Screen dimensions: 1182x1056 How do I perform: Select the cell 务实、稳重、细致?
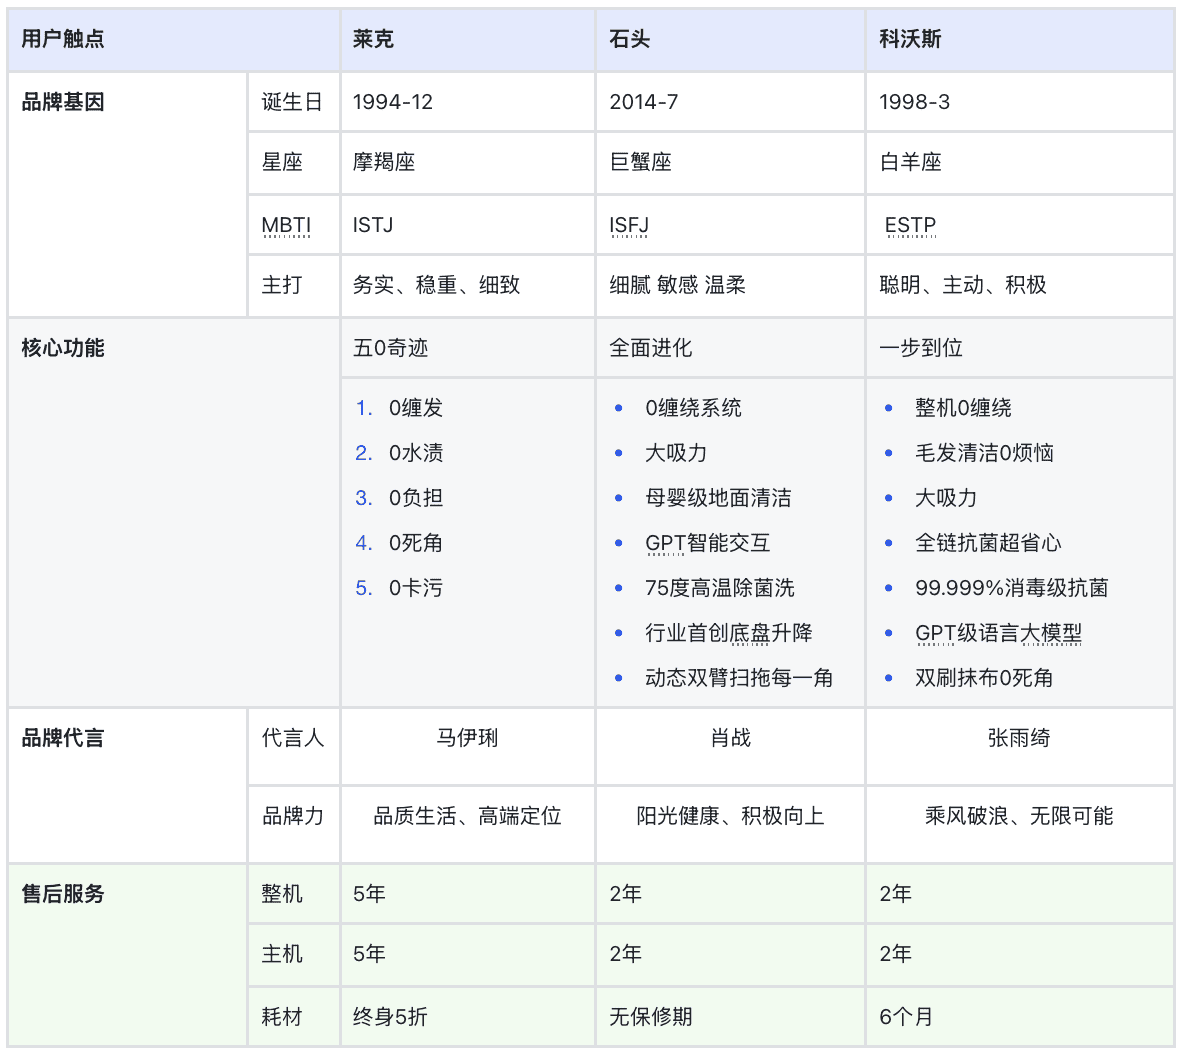pyautogui.click(x=467, y=286)
